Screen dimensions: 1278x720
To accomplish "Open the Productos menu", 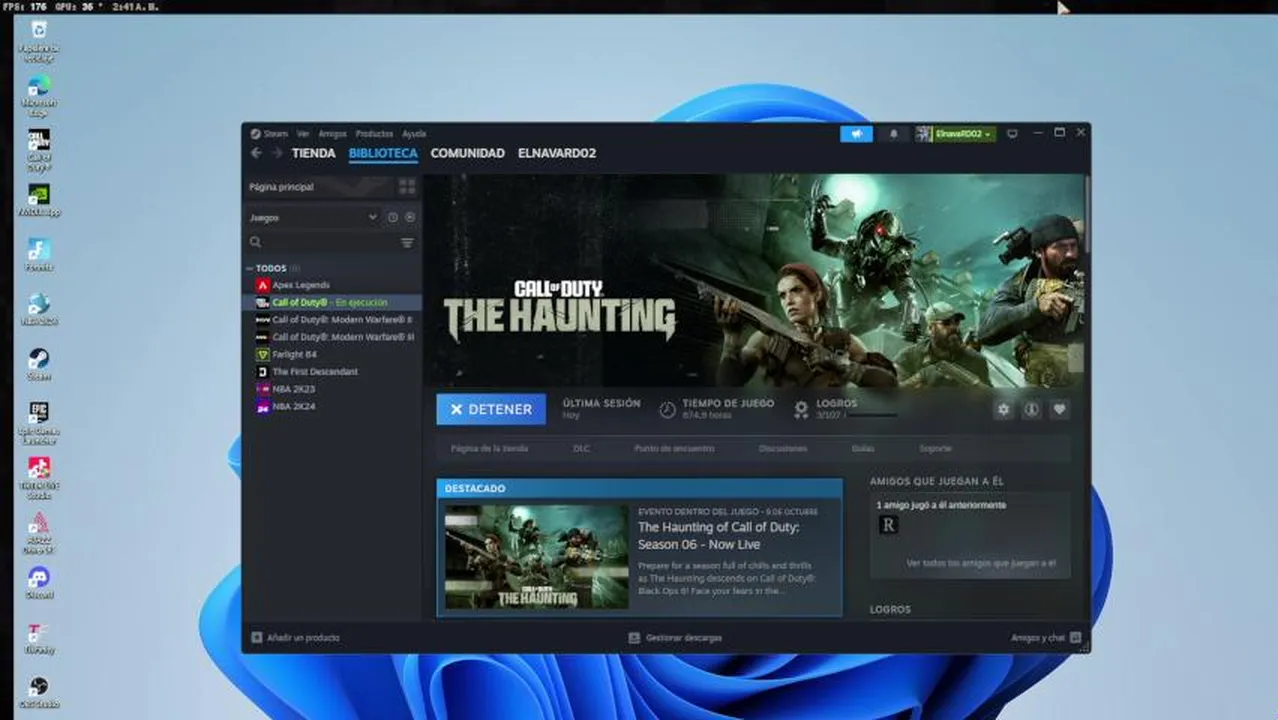I will coord(375,134).
